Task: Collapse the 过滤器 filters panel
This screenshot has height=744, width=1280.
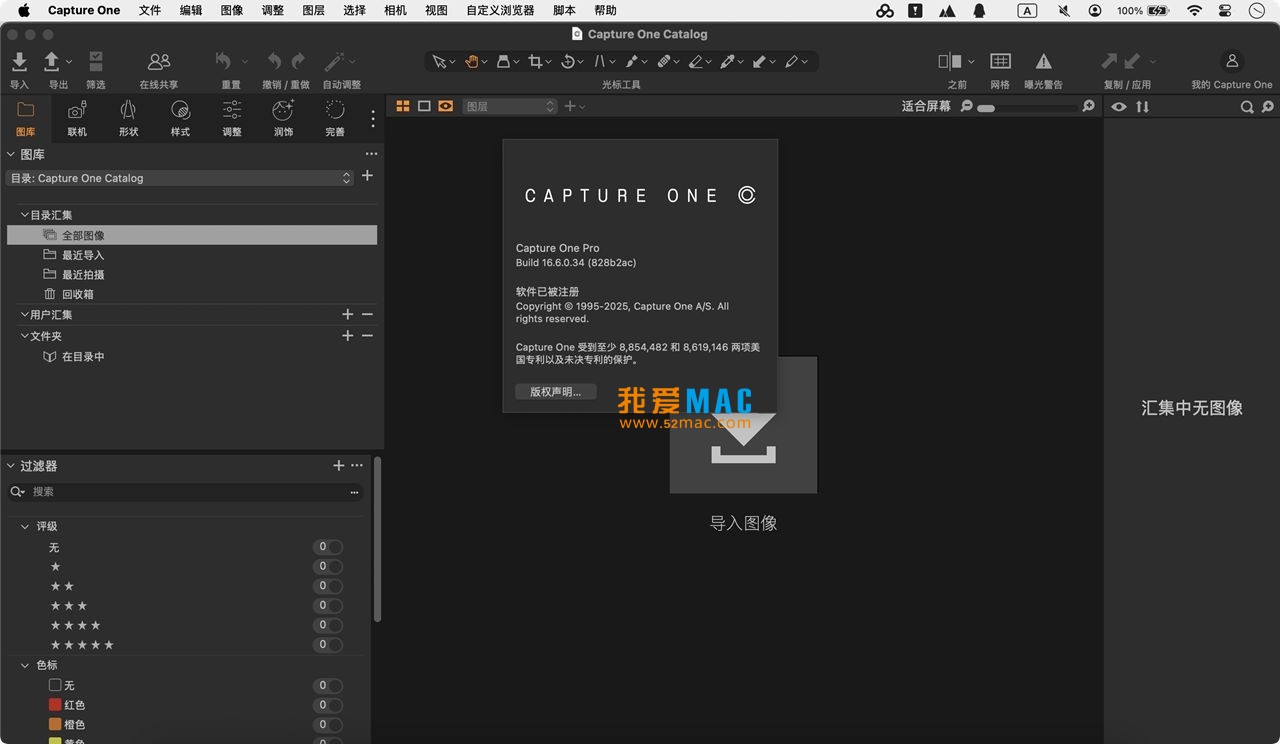Action: [x=11, y=466]
